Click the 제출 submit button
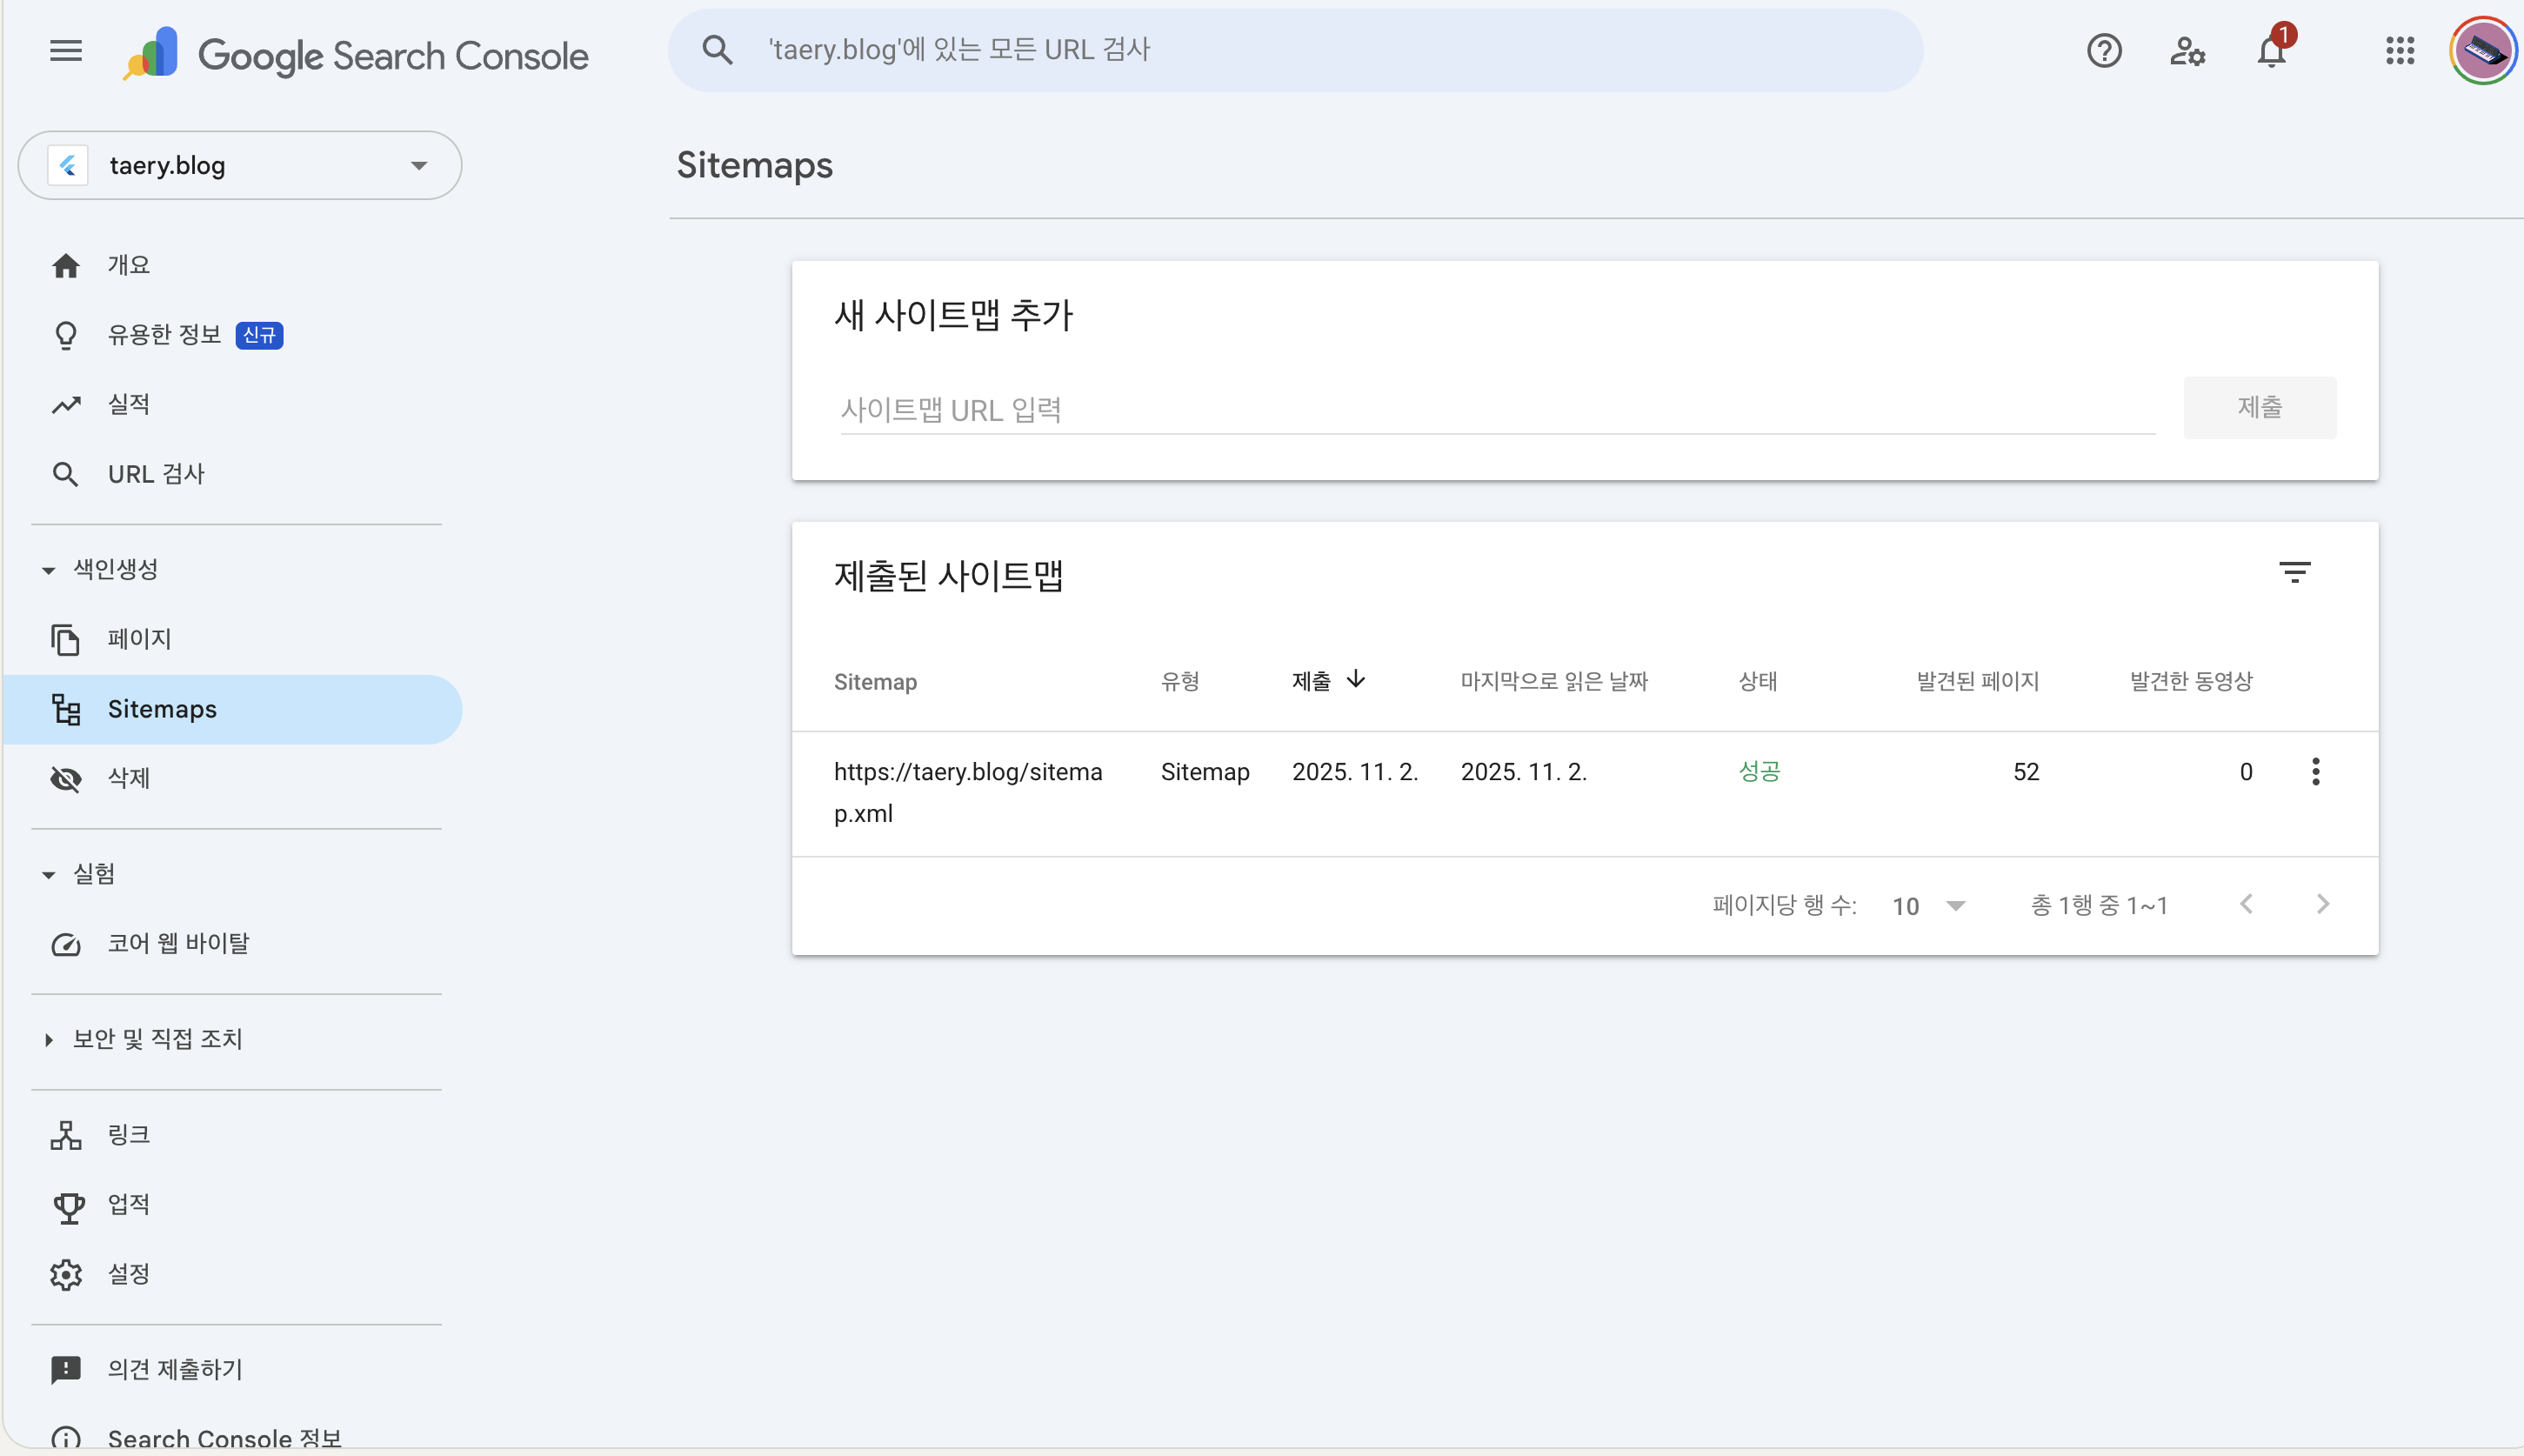This screenshot has width=2524, height=1456. click(x=2259, y=408)
